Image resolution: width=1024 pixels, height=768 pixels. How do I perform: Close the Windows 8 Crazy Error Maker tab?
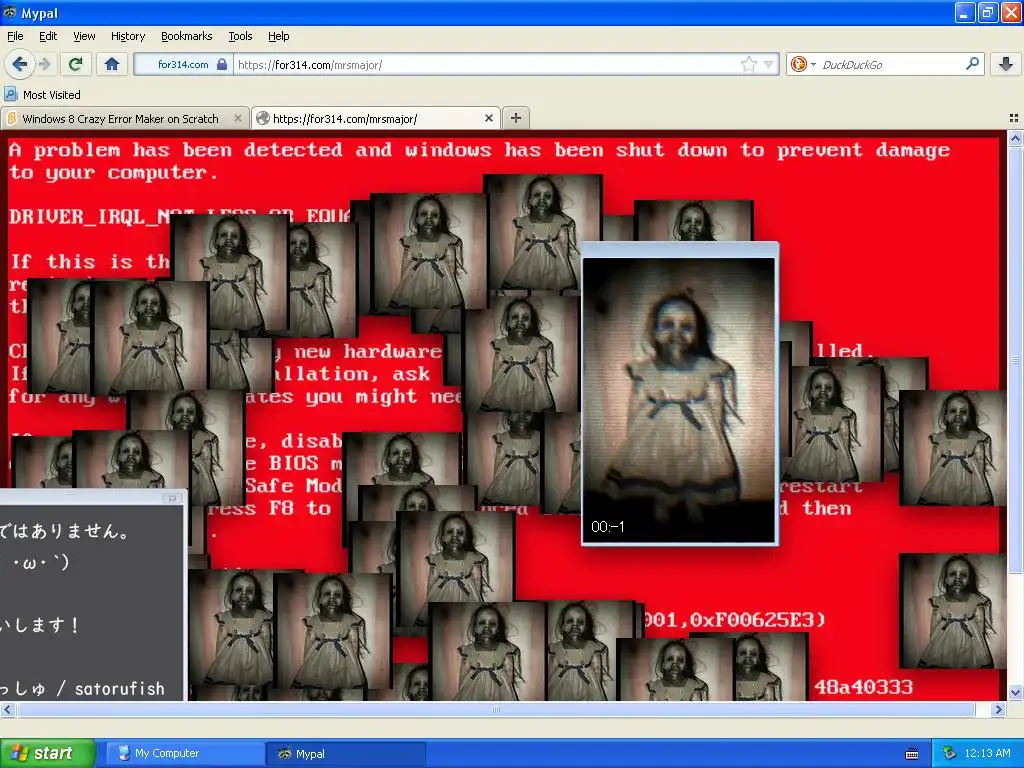pos(238,118)
